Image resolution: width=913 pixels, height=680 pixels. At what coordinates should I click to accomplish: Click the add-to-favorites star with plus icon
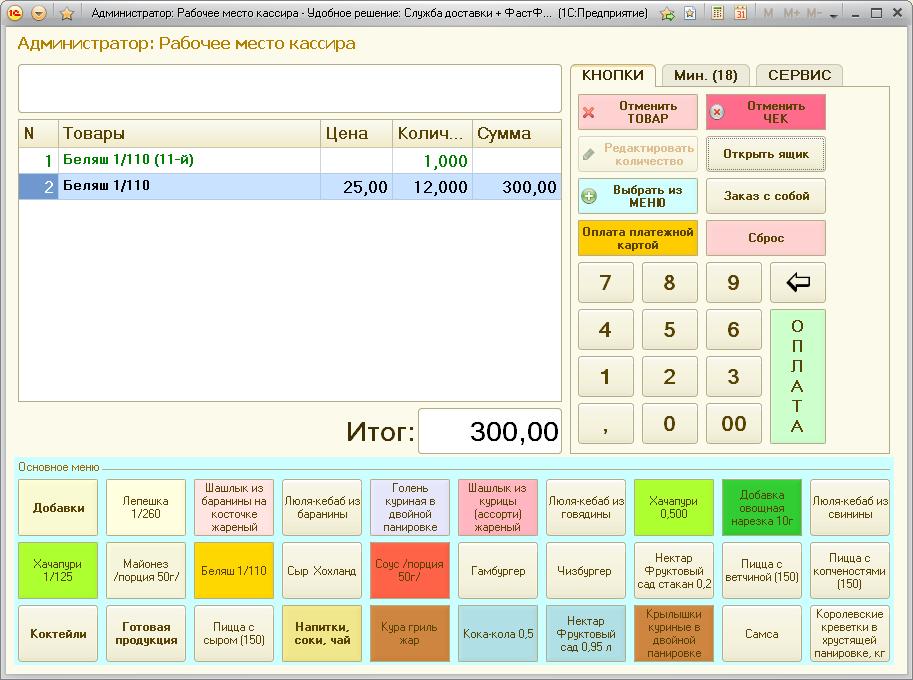[x=667, y=14]
